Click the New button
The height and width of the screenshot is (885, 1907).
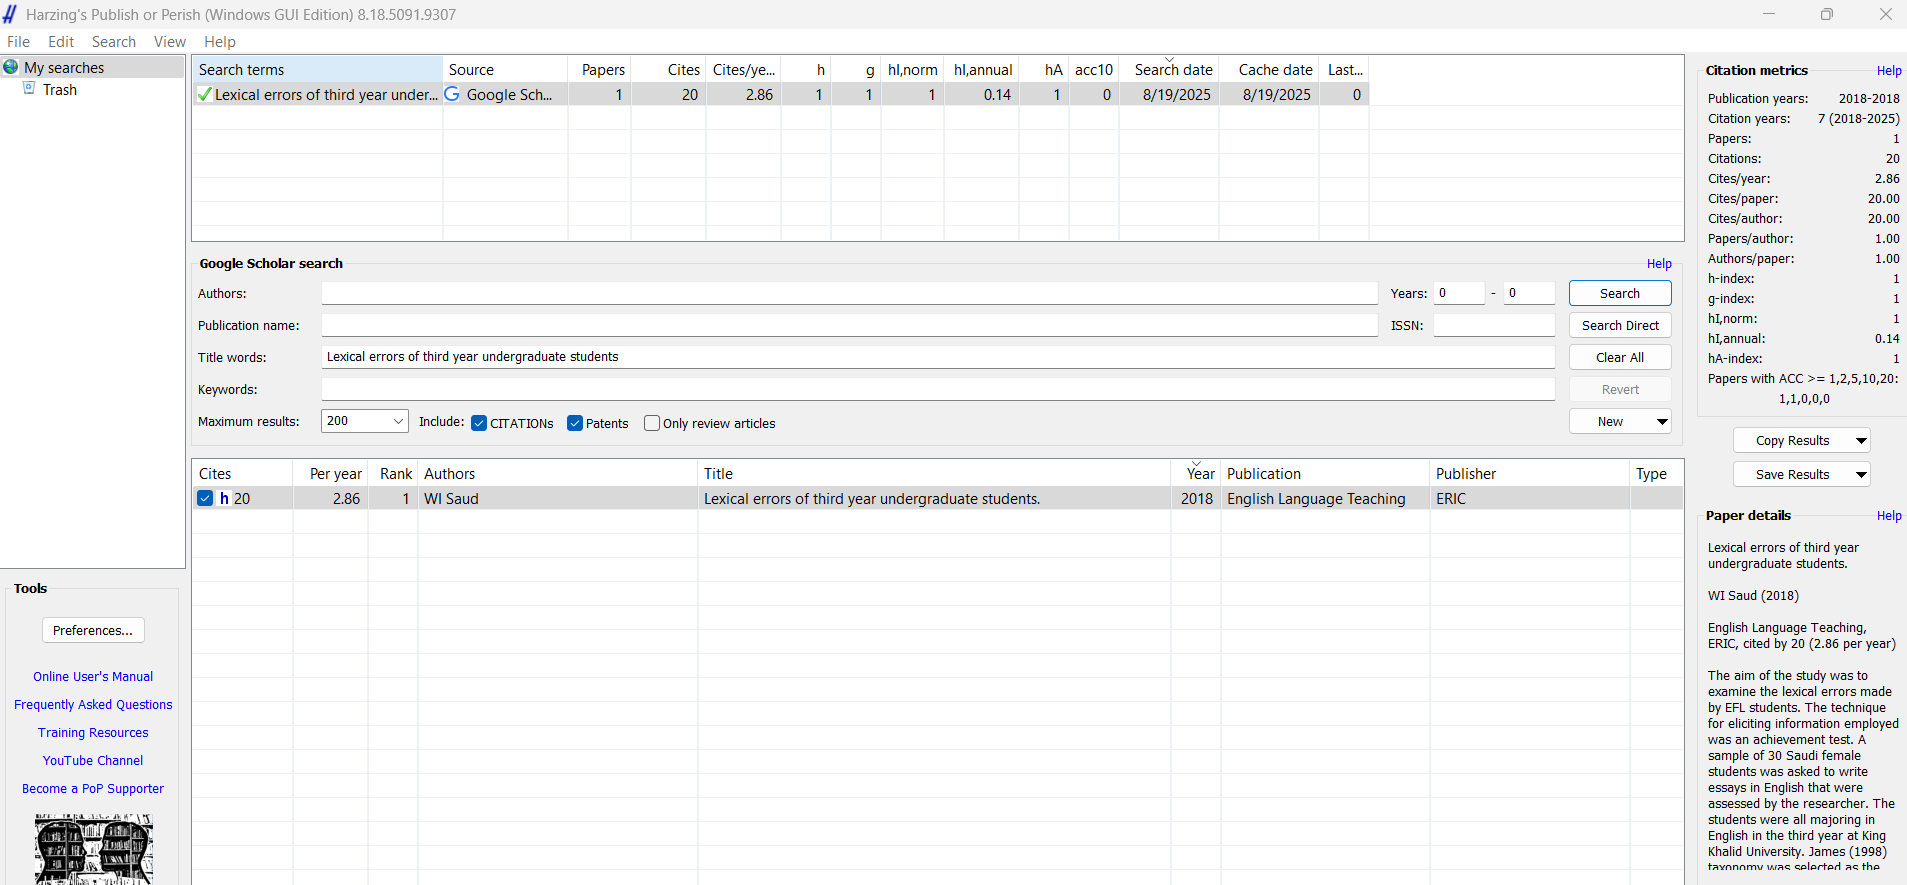click(1610, 421)
